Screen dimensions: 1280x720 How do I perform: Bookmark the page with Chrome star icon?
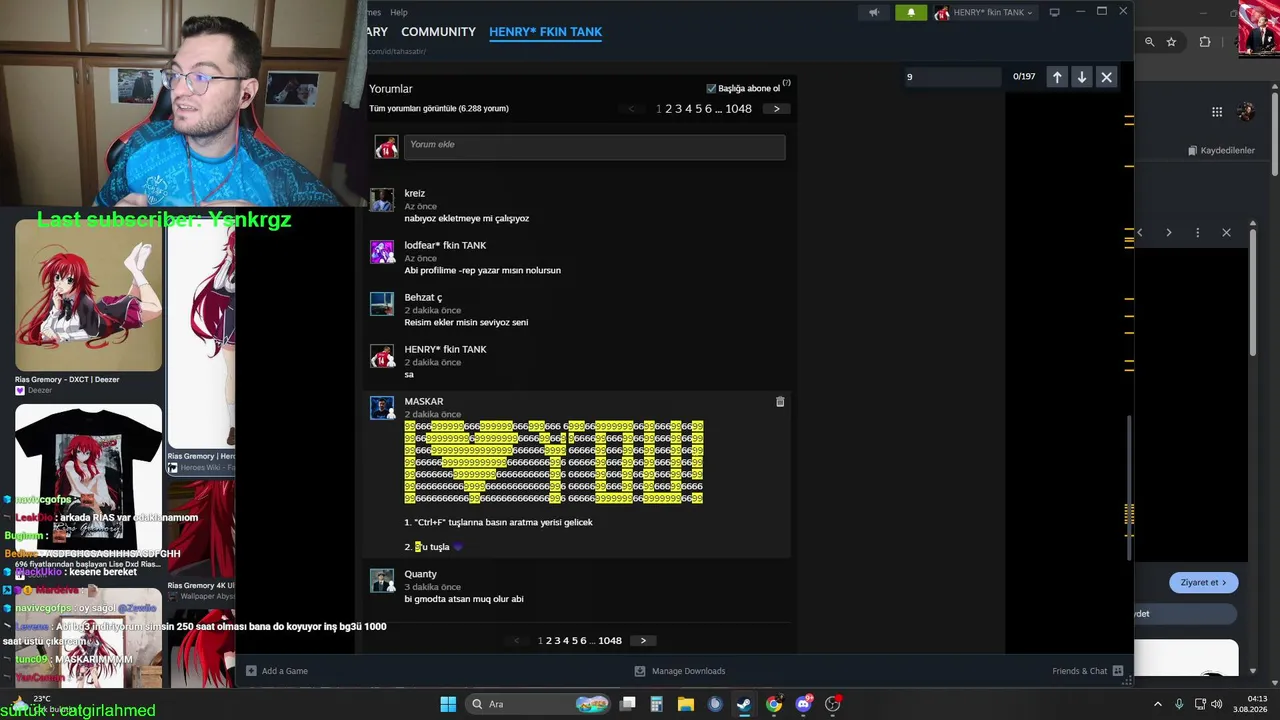click(x=1171, y=42)
